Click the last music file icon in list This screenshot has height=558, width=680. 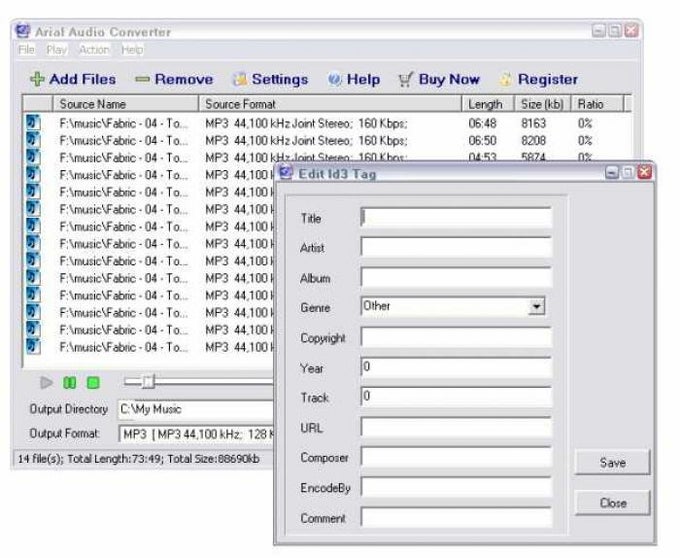click(33, 346)
